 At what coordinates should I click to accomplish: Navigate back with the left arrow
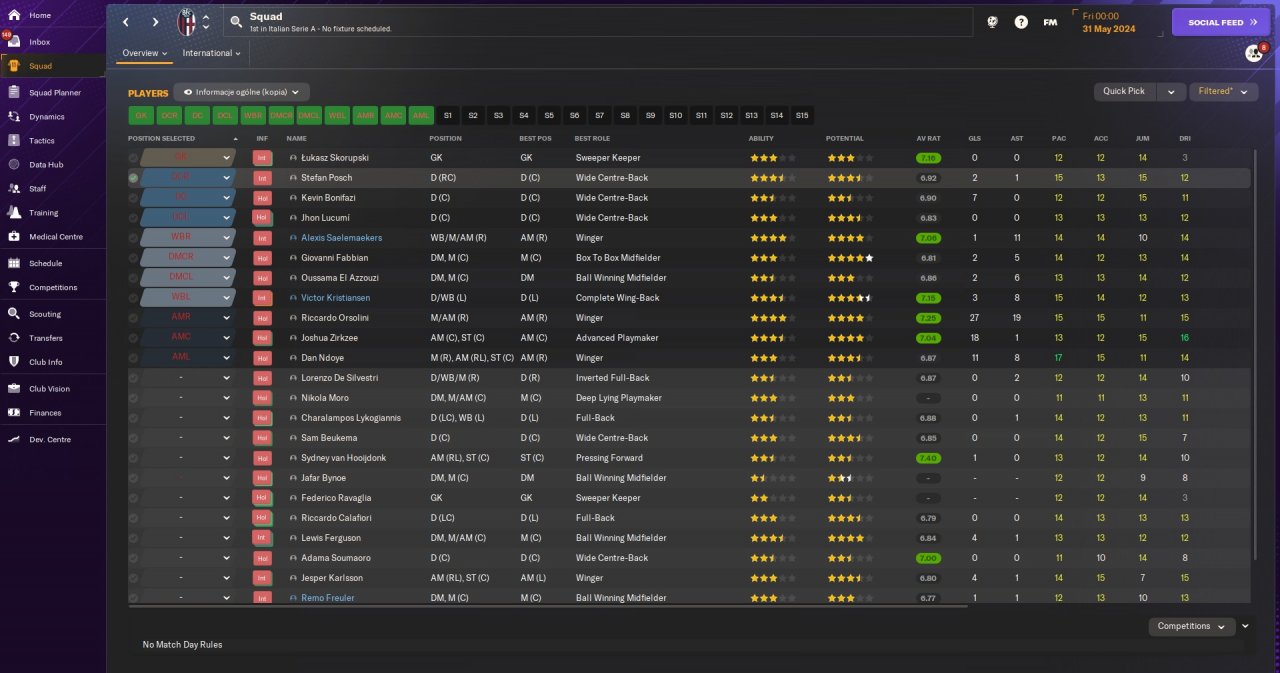tap(126, 22)
